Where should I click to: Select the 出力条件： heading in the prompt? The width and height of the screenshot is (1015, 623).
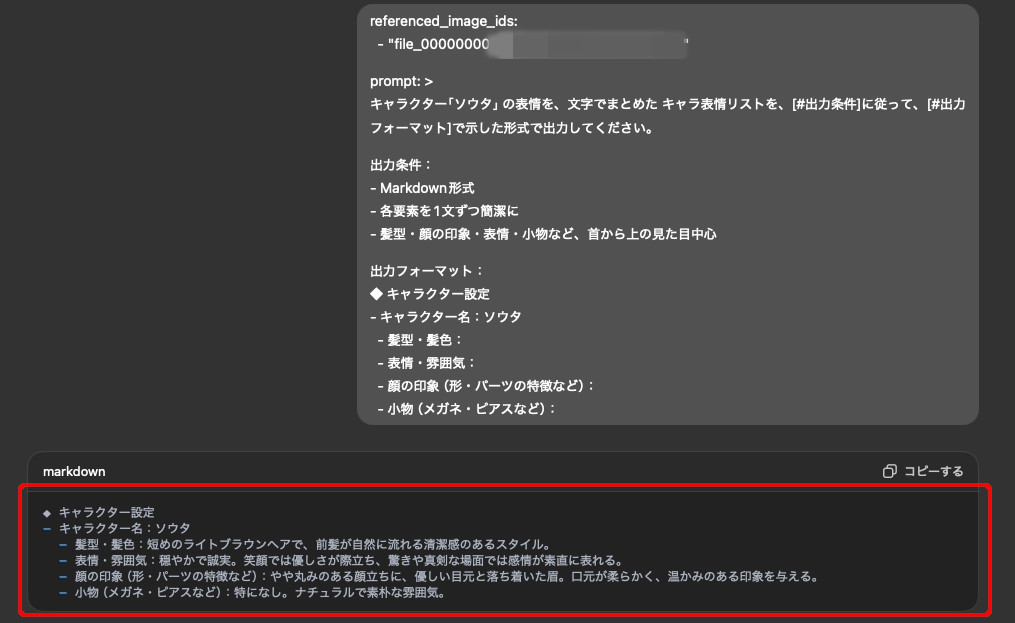point(401,164)
